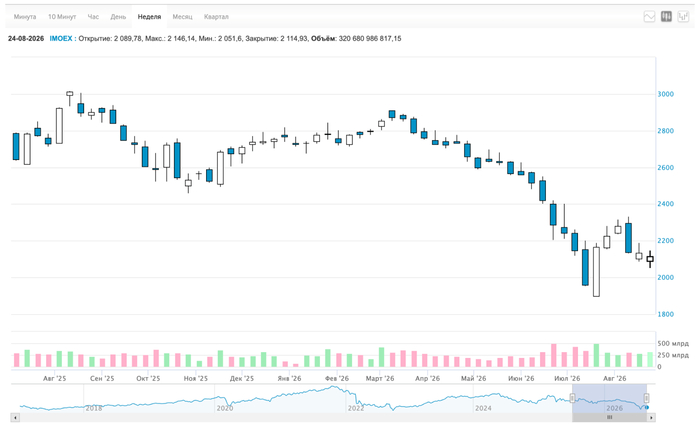The image size is (700, 427).
Task: Click the 2000 price axis label
Action: coord(666,277)
